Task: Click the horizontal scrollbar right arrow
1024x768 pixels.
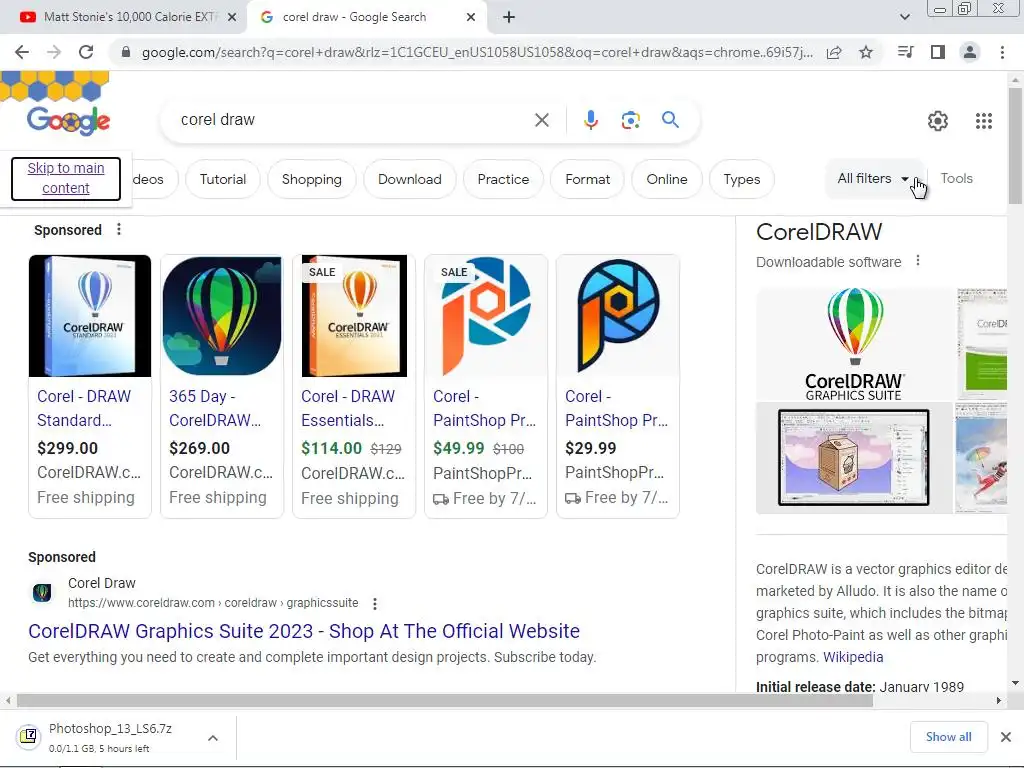Action: [999, 701]
